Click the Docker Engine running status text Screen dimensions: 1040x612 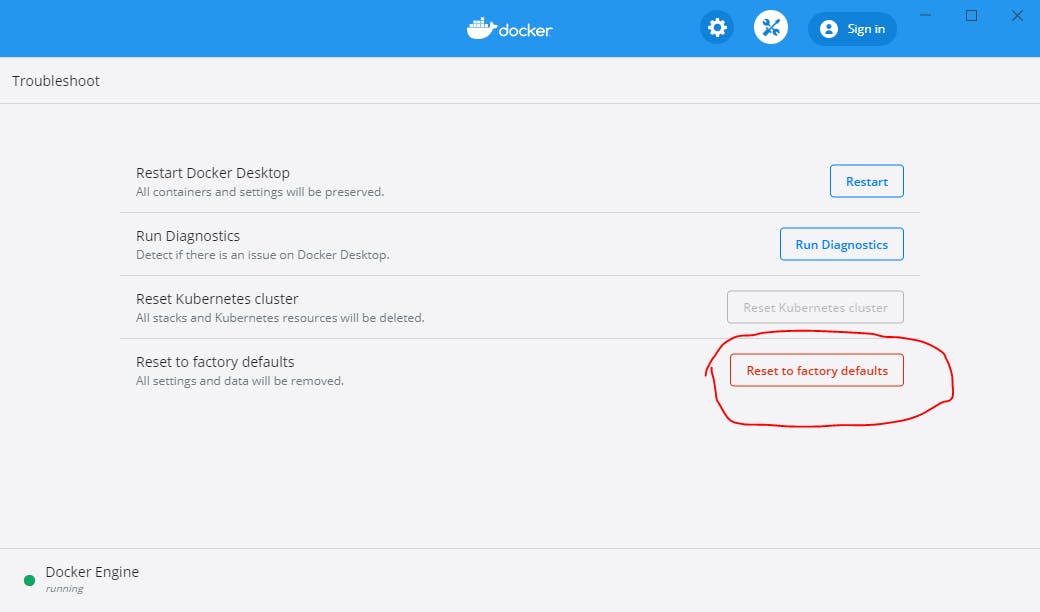(x=64, y=588)
